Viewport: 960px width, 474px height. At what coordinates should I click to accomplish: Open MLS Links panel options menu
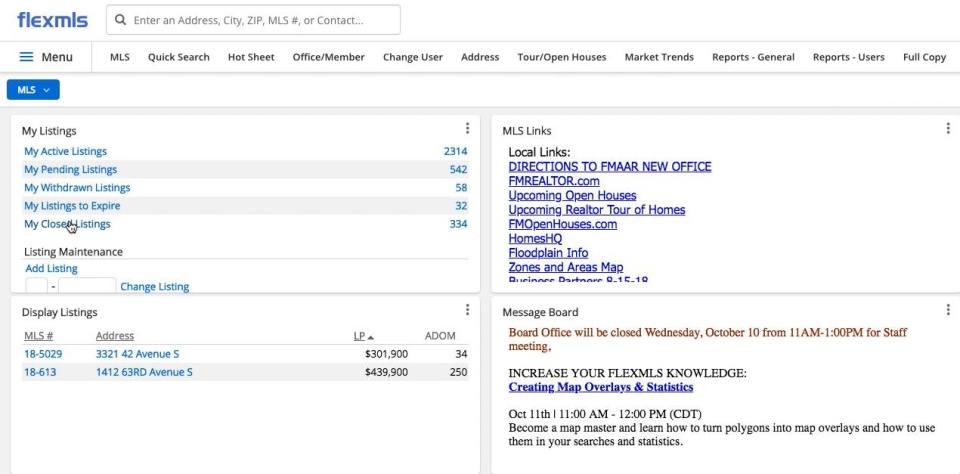coord(948,129)
